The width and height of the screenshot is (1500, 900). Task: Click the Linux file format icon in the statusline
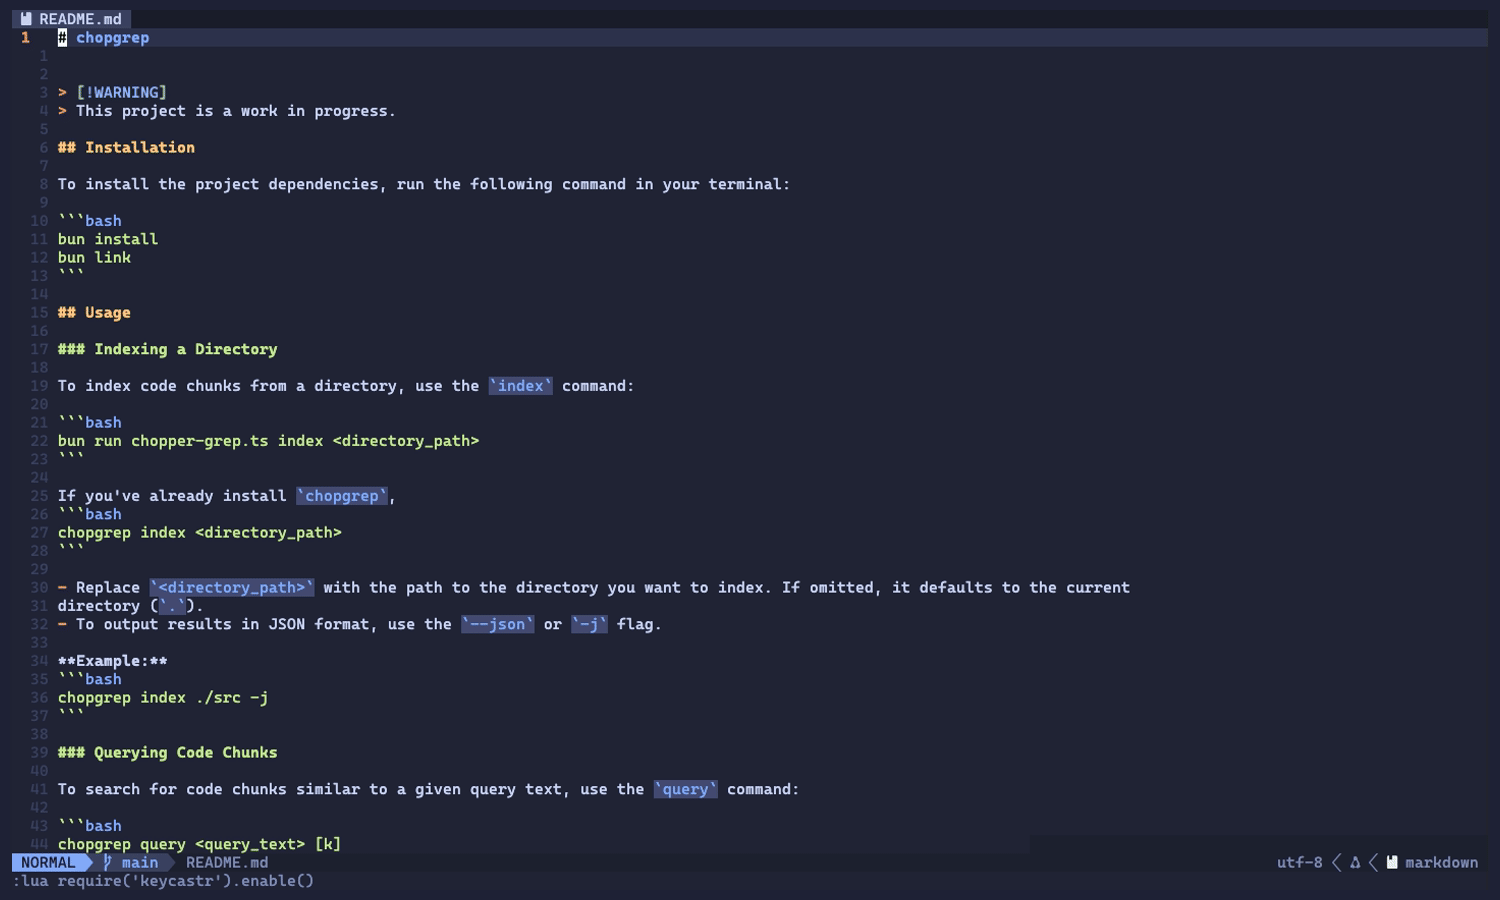[x=1355, y=862]
